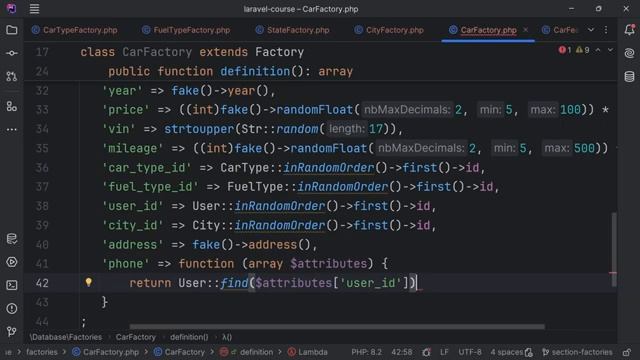Go to next highlighted problem arrow
Screen dimensions: 640x360
(x=610, y=50)
